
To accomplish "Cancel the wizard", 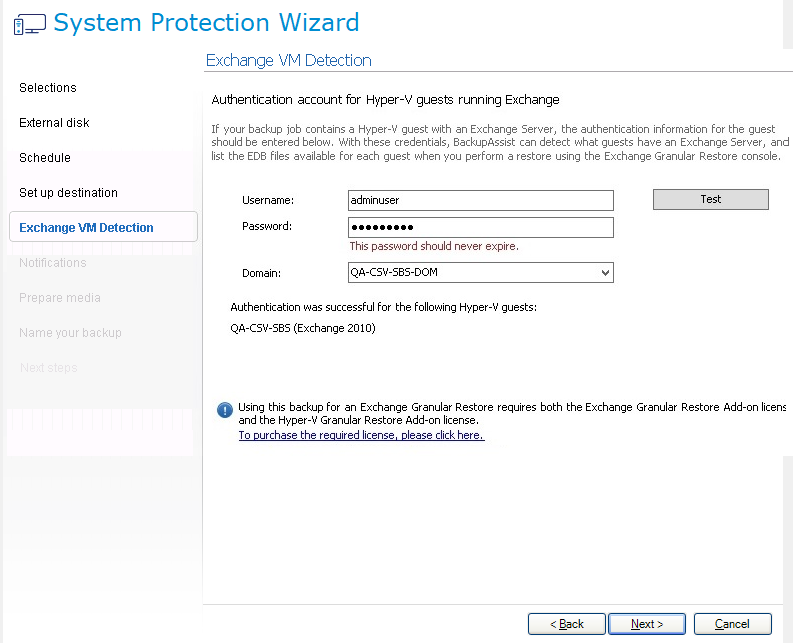I will point(732,624).
